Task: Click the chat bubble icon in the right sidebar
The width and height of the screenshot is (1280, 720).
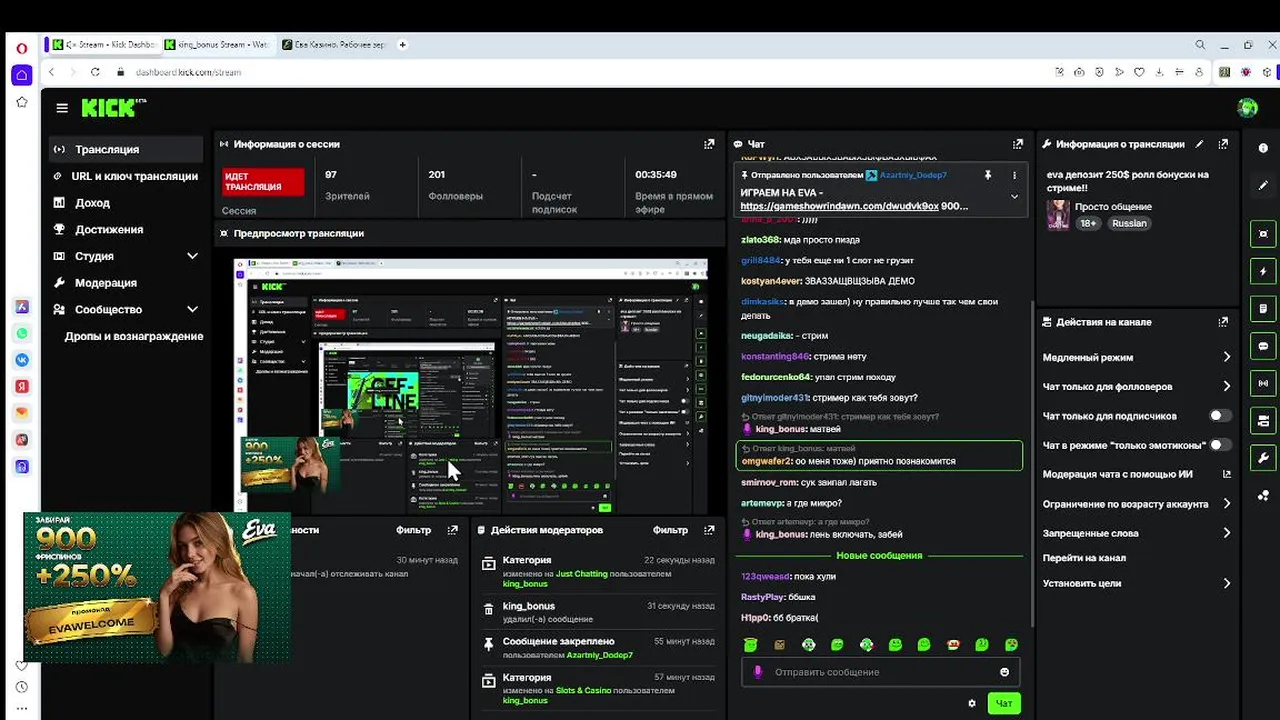Action: (x=1263, y=346)
